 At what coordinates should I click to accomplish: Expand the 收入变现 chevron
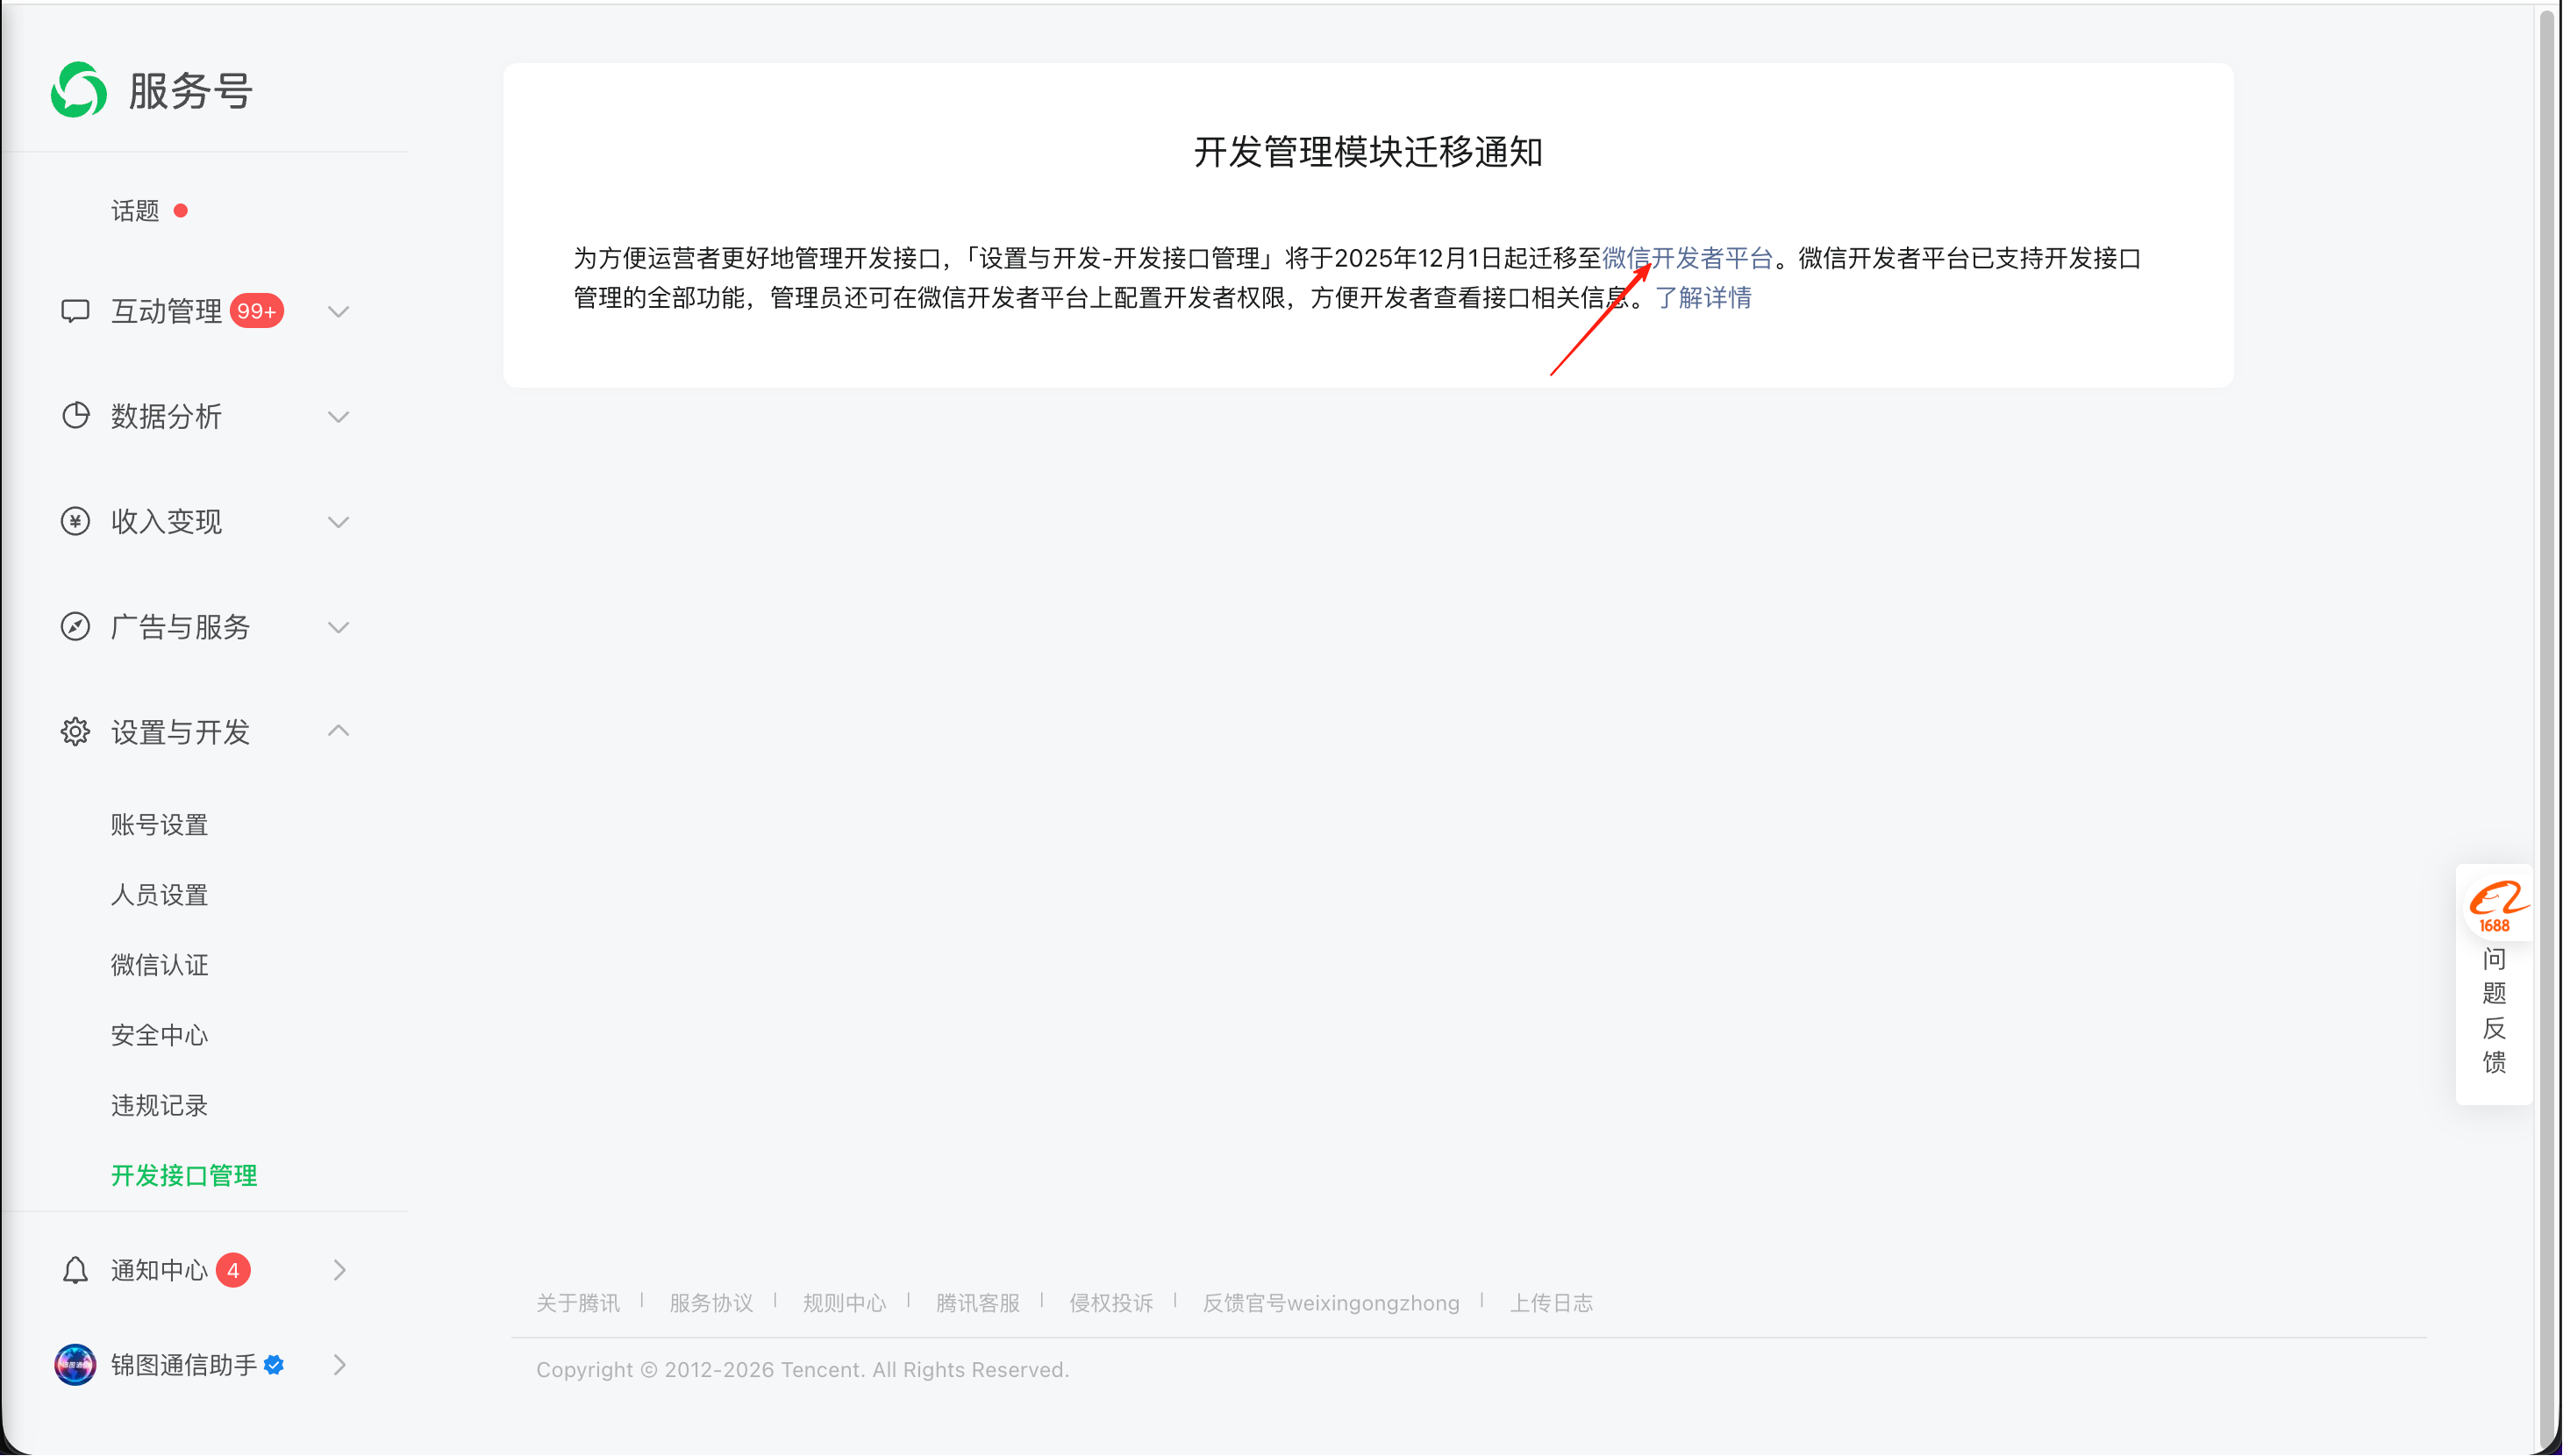(x=339, y=522)
